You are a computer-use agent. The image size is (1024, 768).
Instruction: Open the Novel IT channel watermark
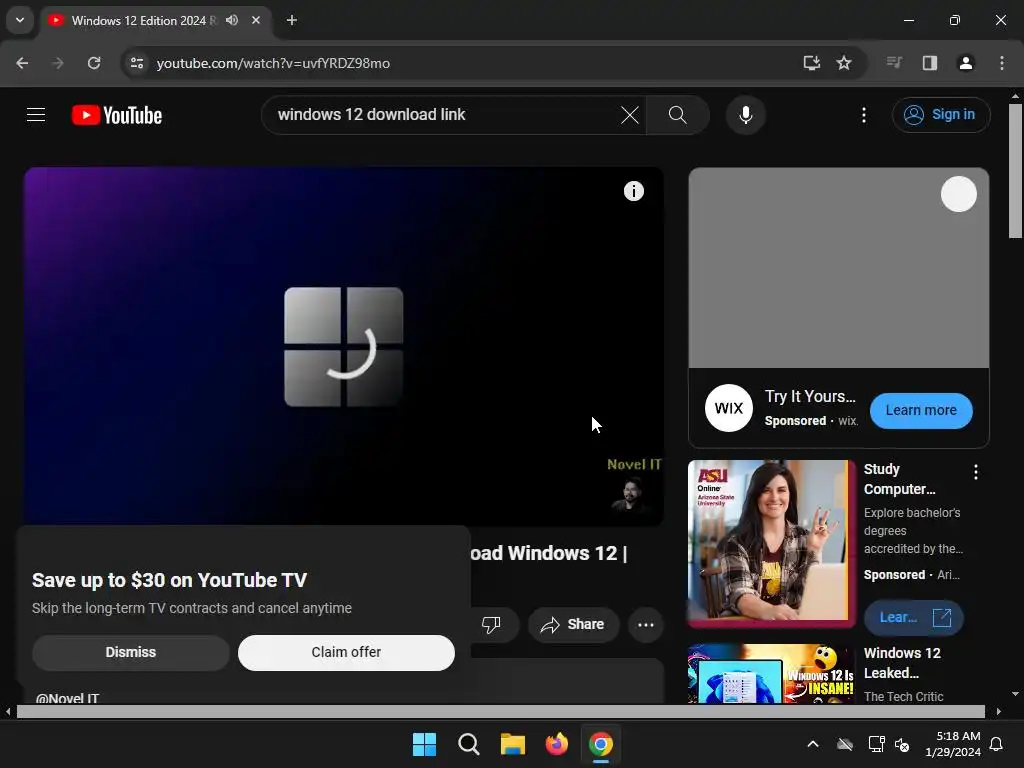pyautogui.click(x=633, y=486)
